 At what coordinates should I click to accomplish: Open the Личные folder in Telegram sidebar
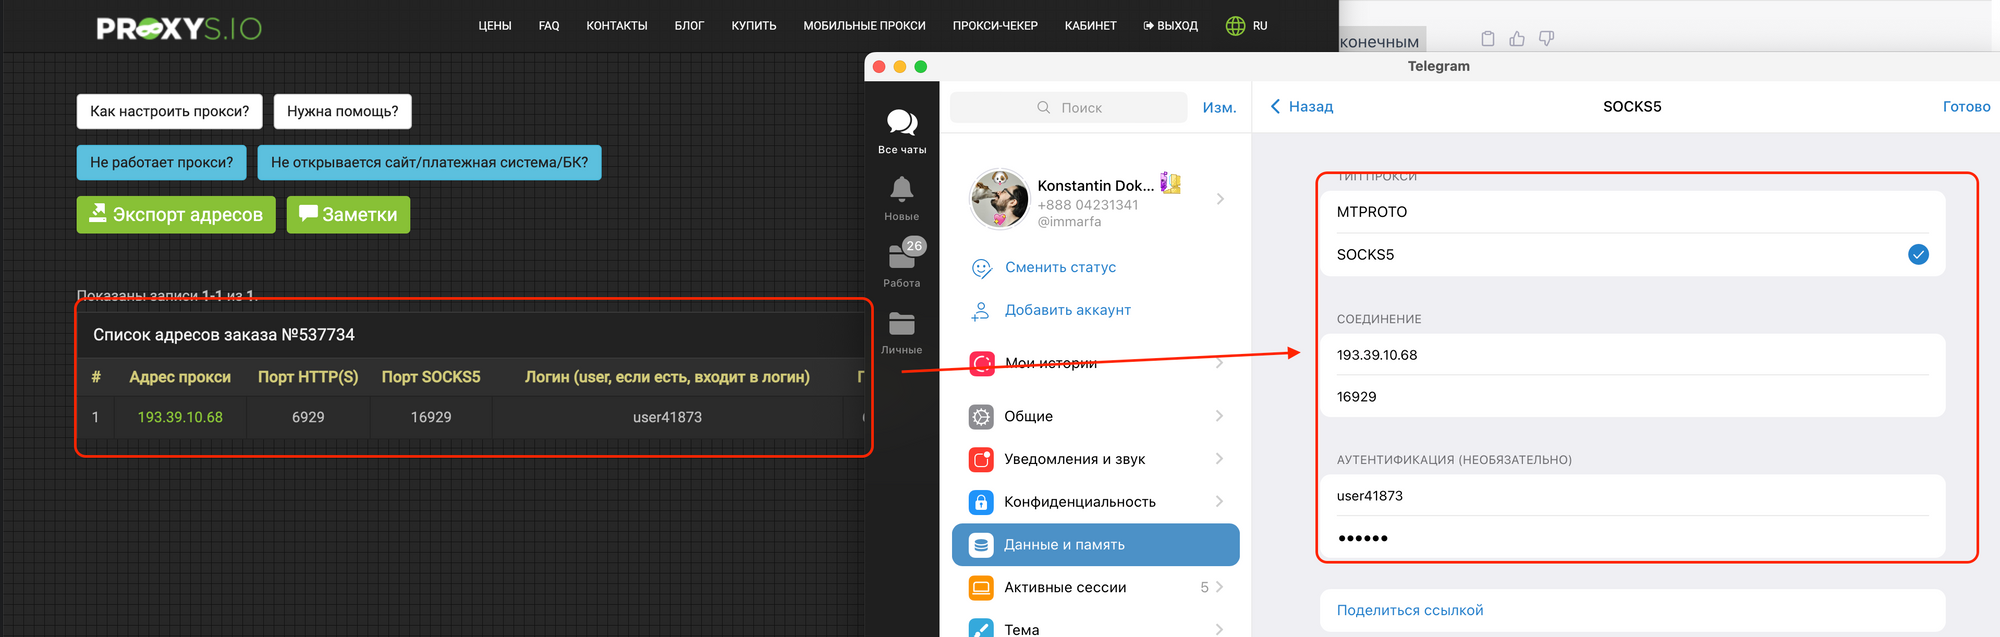[902, 333]
